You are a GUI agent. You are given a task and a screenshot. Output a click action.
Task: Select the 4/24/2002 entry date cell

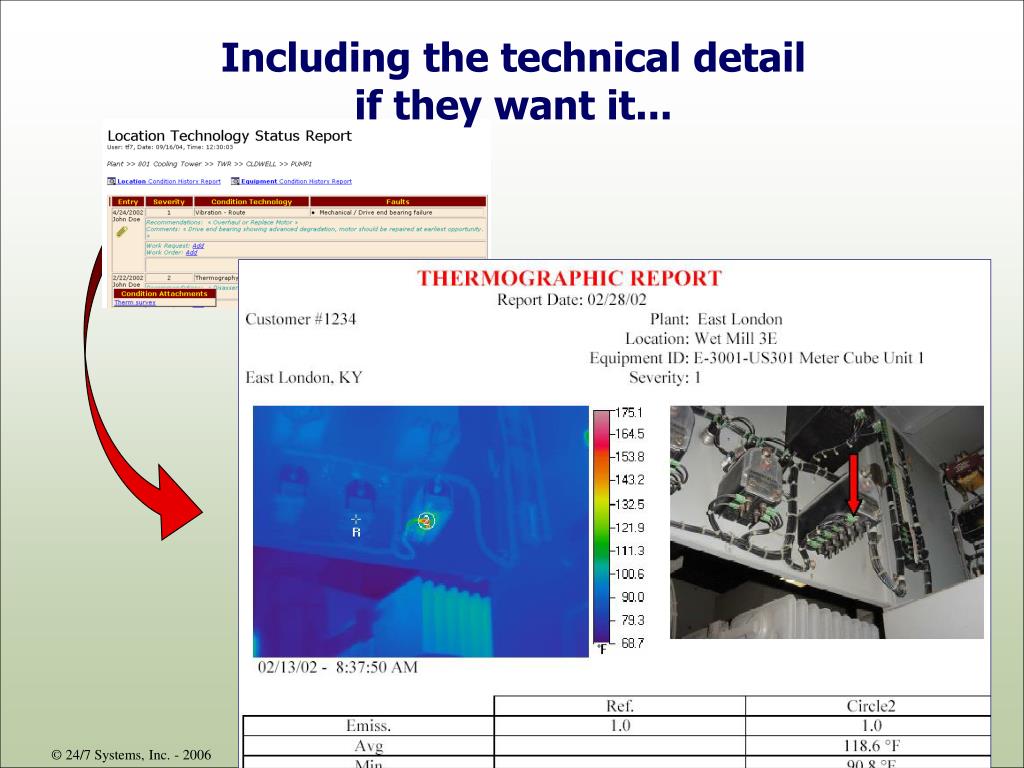tap(128, 212)
